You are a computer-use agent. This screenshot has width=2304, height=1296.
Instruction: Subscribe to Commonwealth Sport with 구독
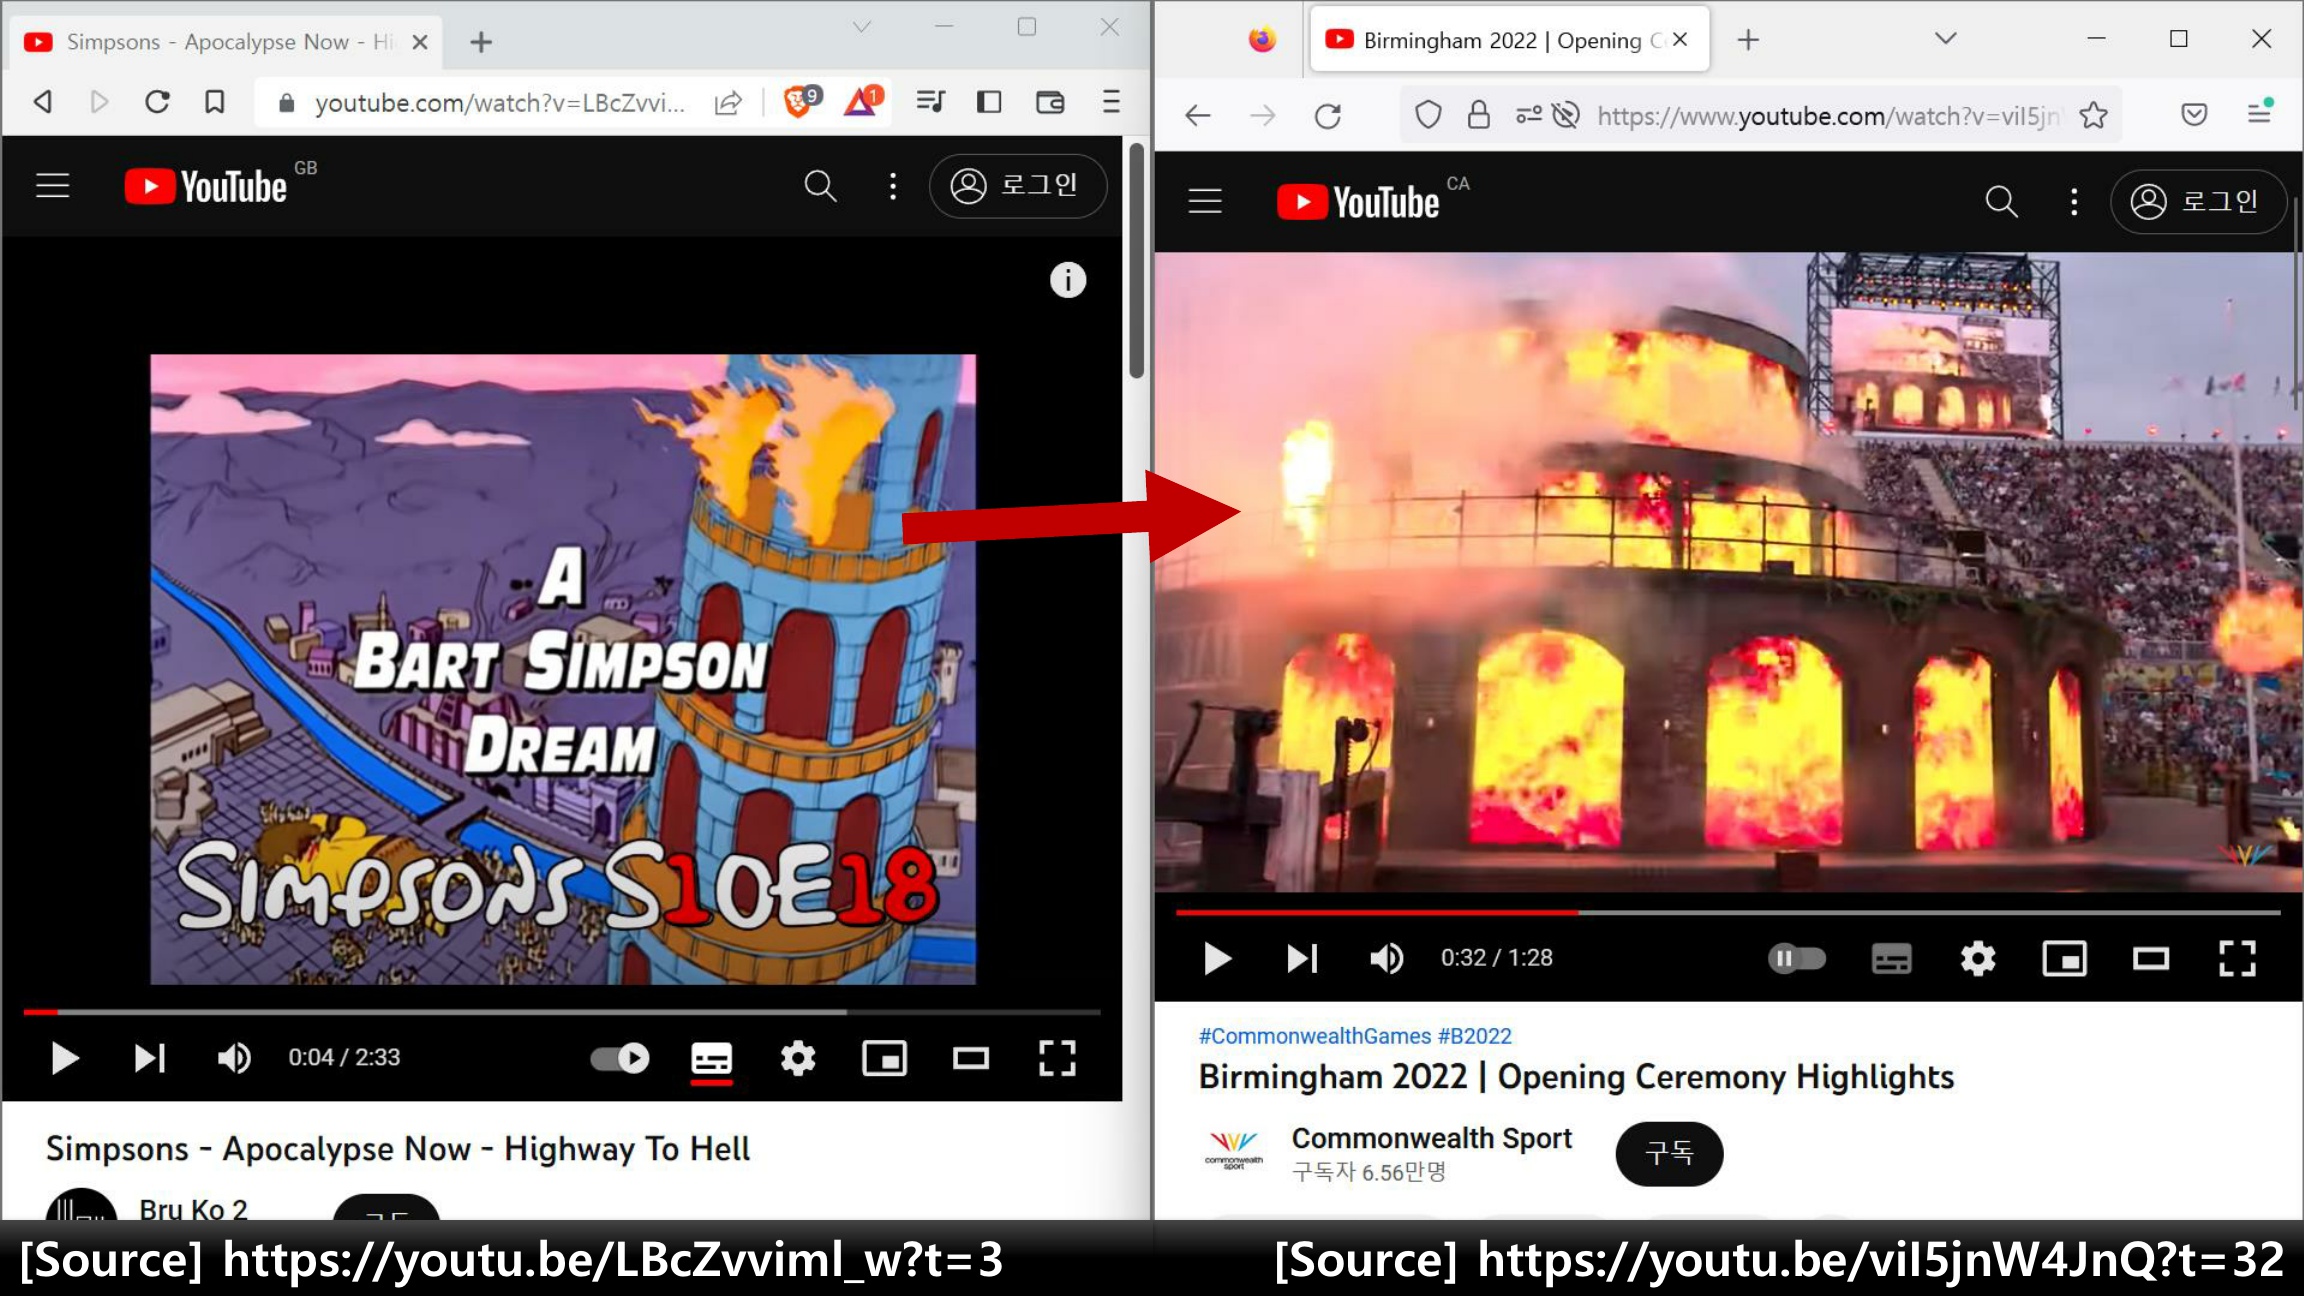1669,1154
